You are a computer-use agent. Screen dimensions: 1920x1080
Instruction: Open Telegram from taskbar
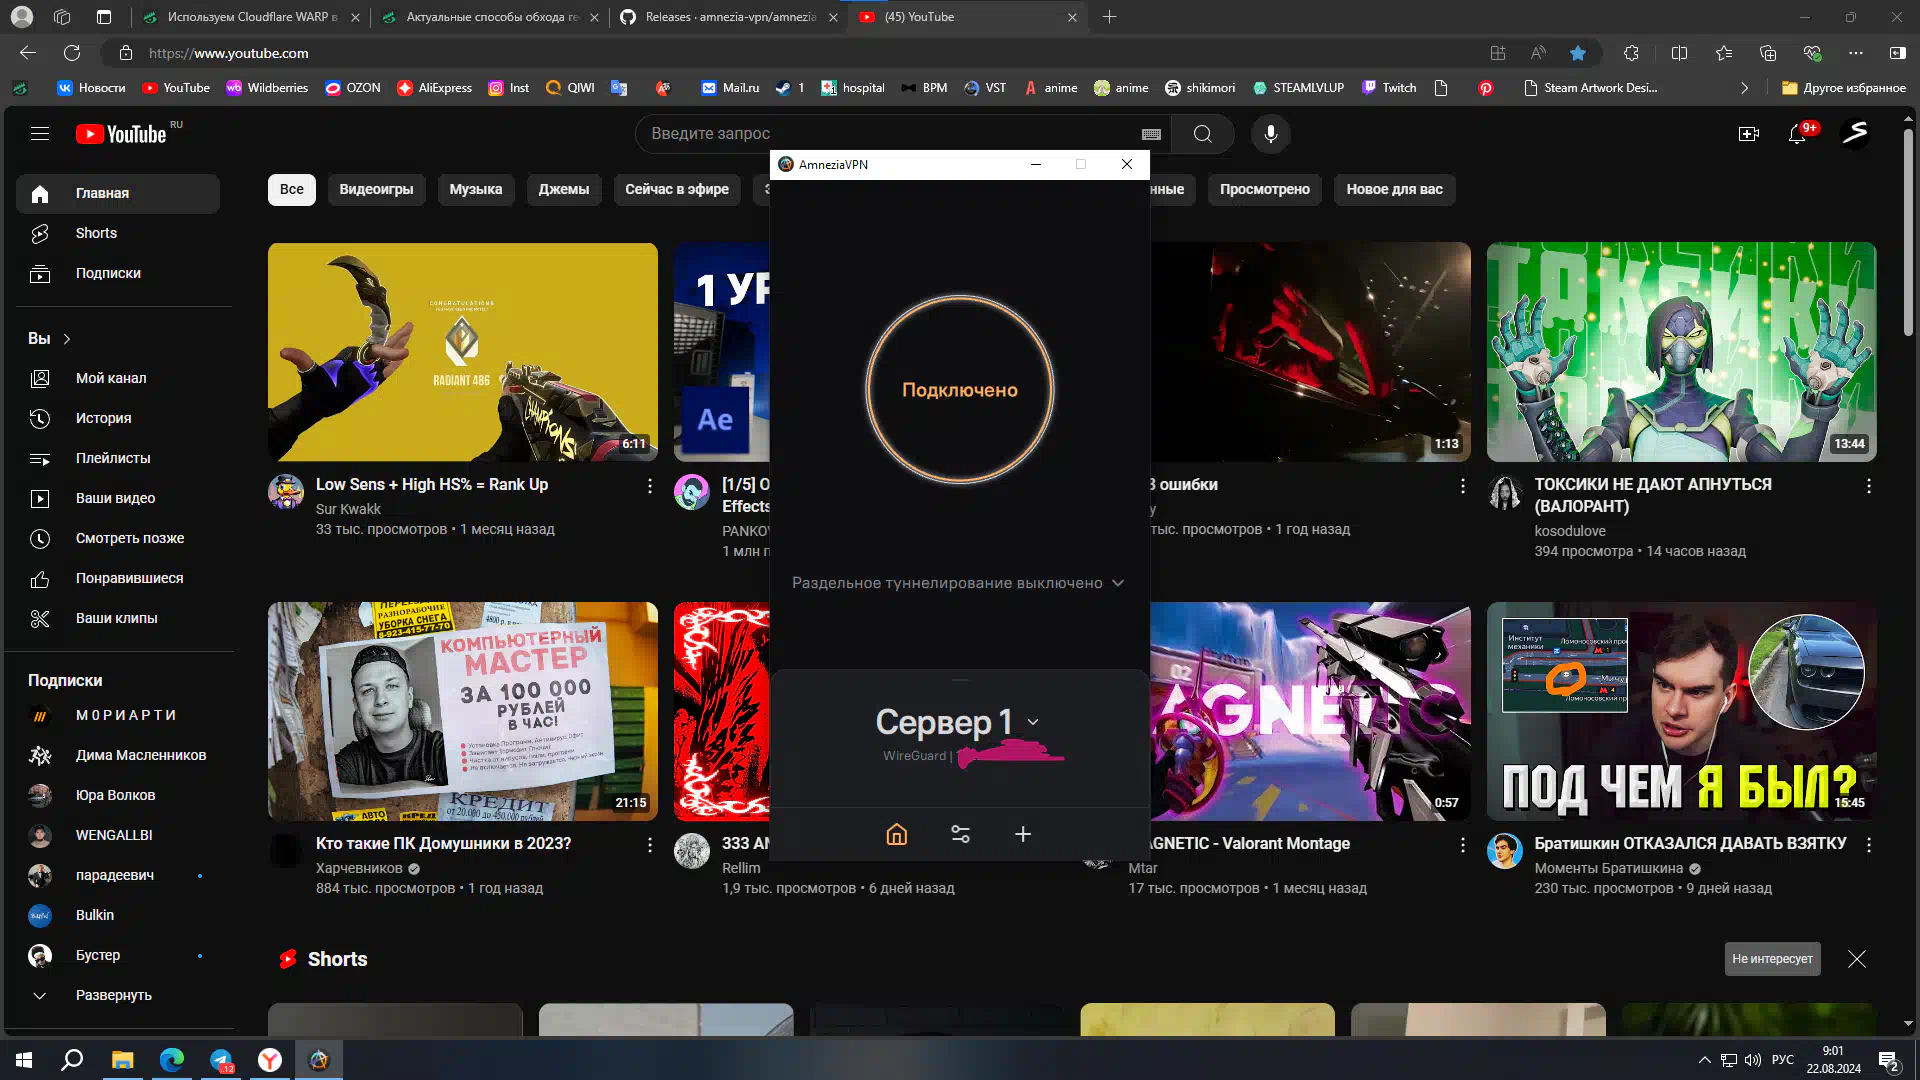tap(221, 1060)
